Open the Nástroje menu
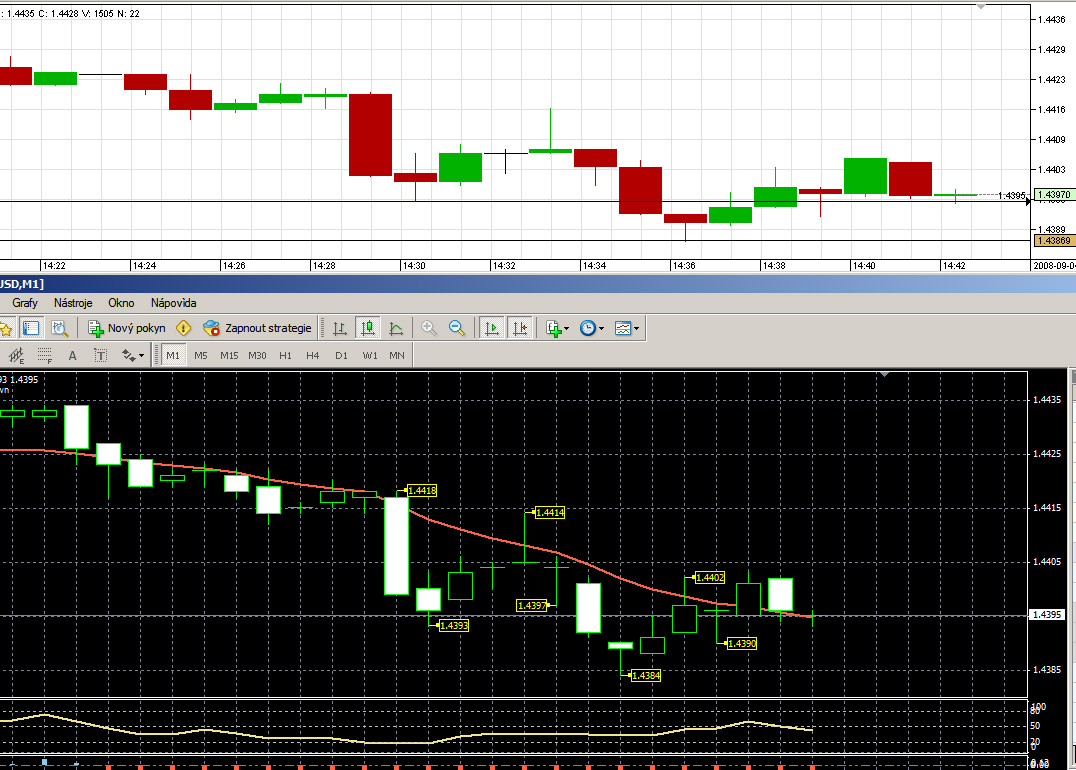This screenshot has height=770, width=1076. [73, 303]
